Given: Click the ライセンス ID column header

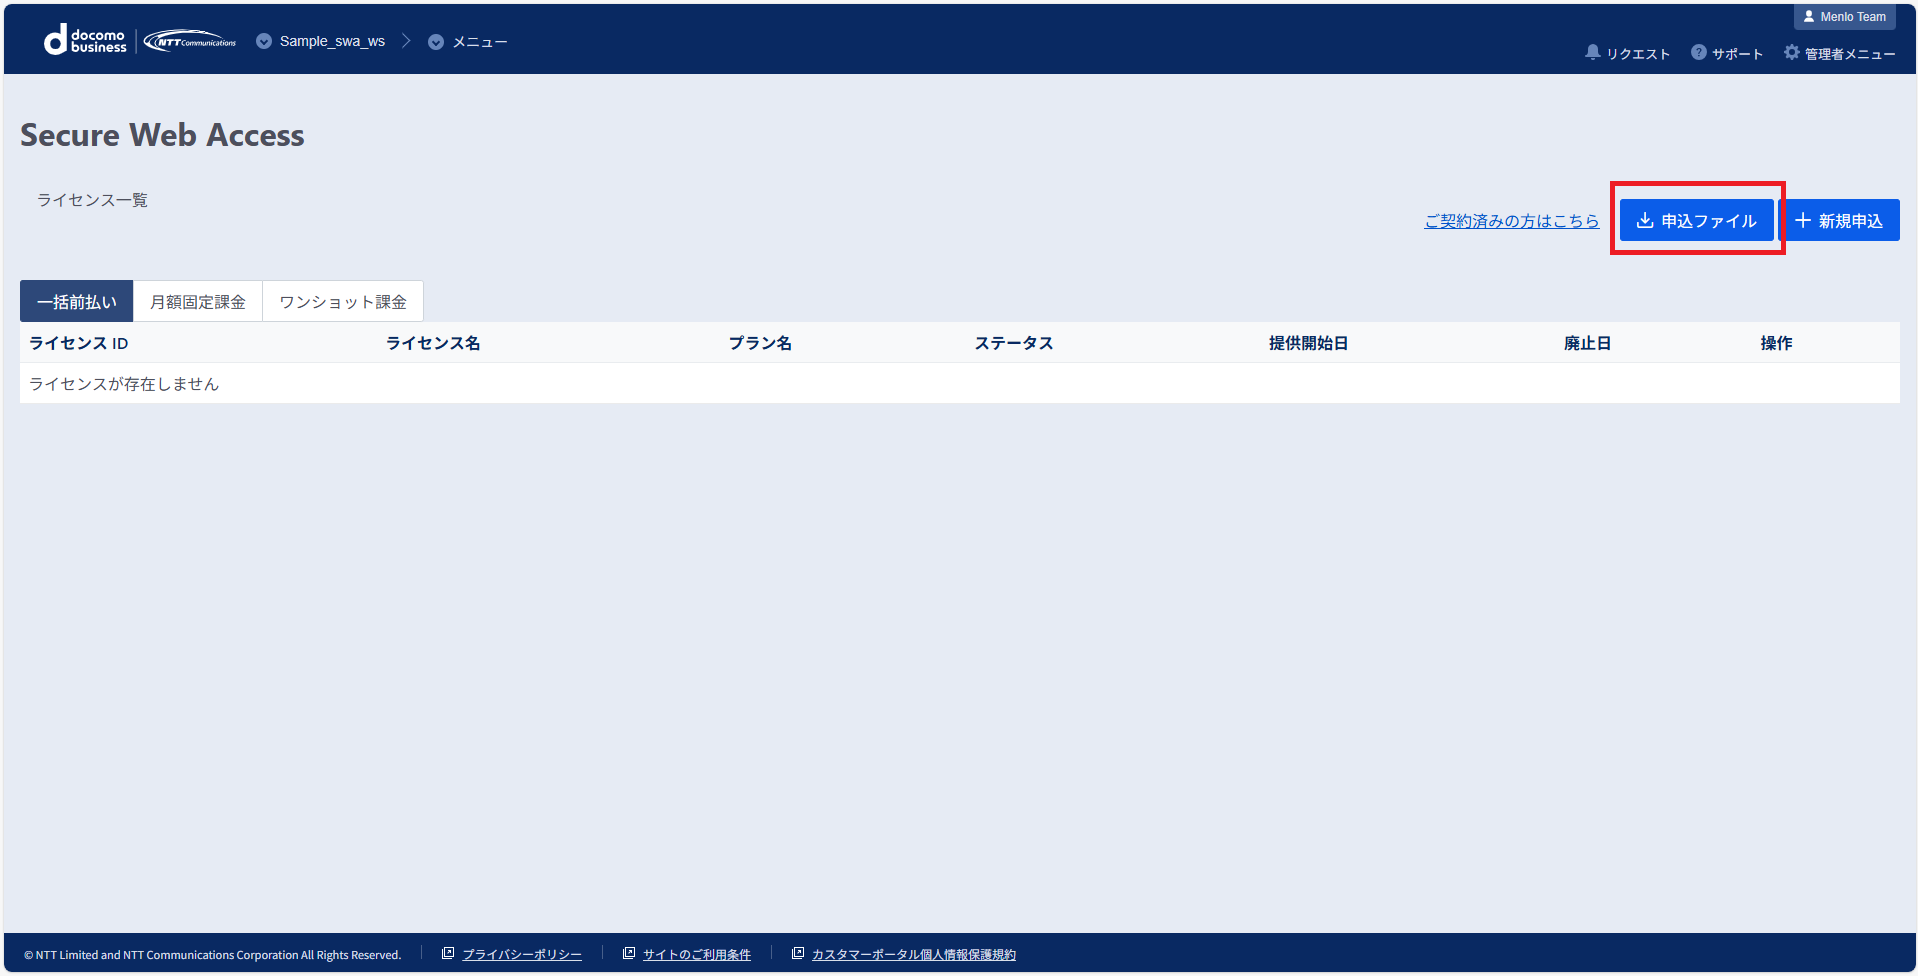Looking at the screenshot, I should point(79,343).
